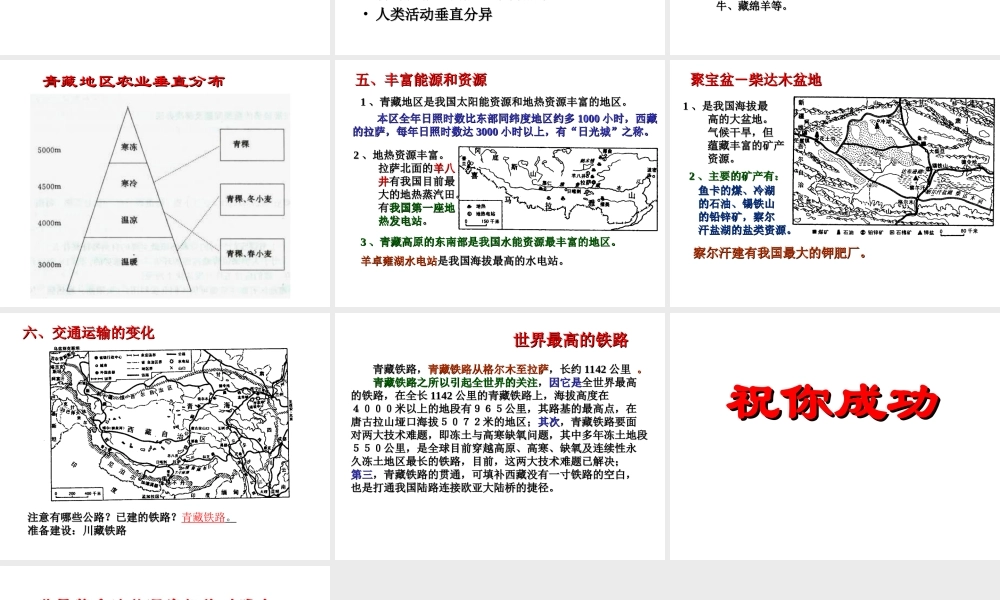Screen dimensions: 1000x600
Task: Click text 牛、藏绵羊等
Action: tap(753, 6)
